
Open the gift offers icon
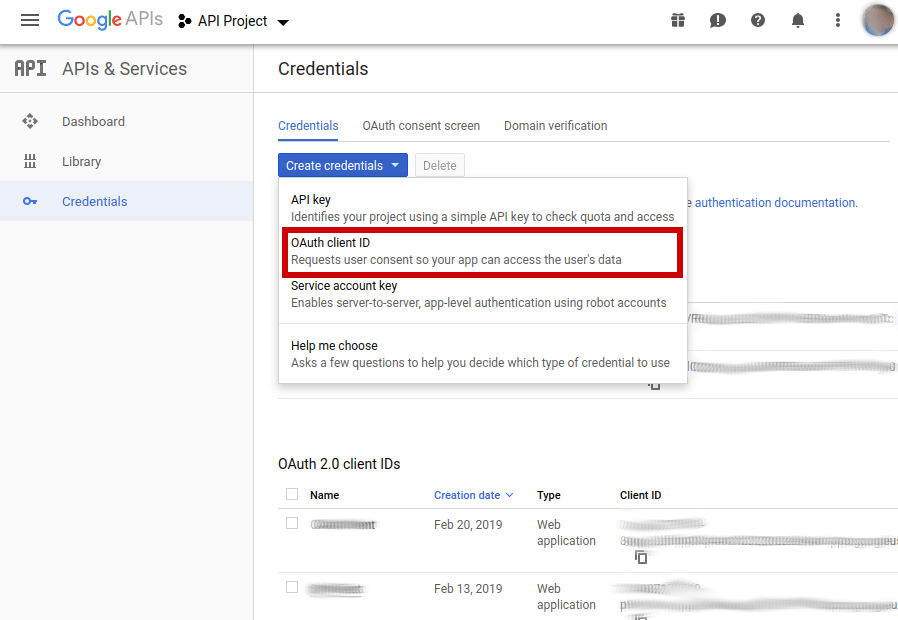(x=678, y=20)
